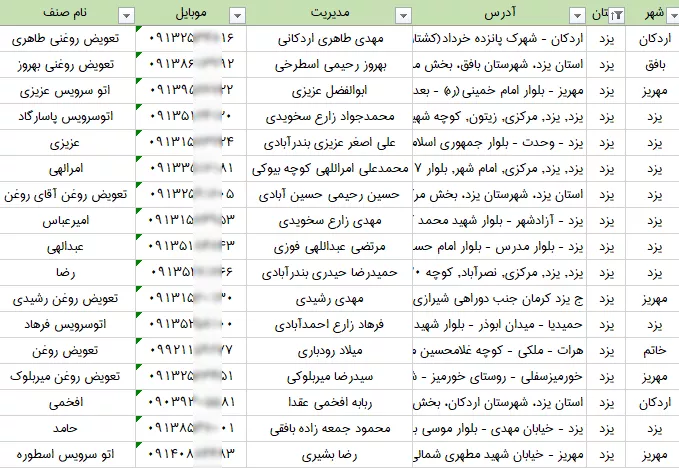Screen dimensions: 679x468
Task: Select manager cell سیدرضا میربلوکی
Action: pyautogui.click(x=330, y=377)
